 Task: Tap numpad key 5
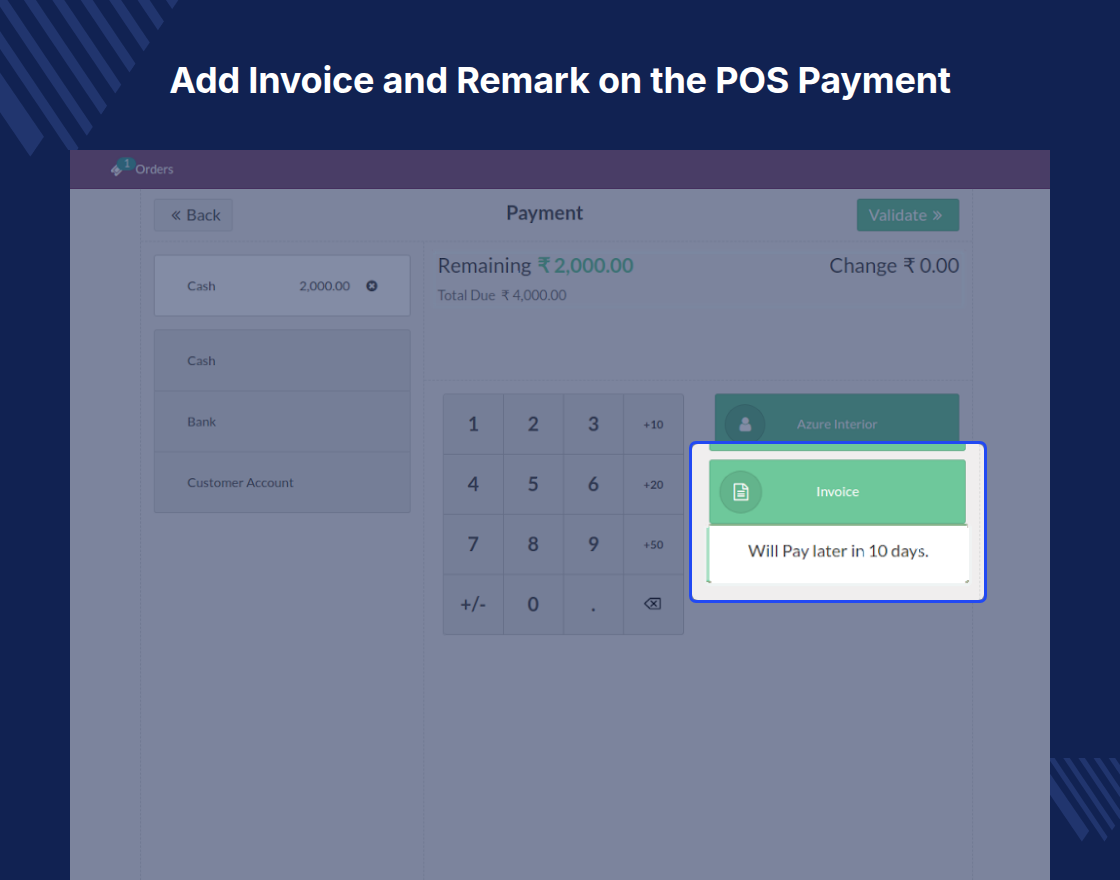[533, 484]
